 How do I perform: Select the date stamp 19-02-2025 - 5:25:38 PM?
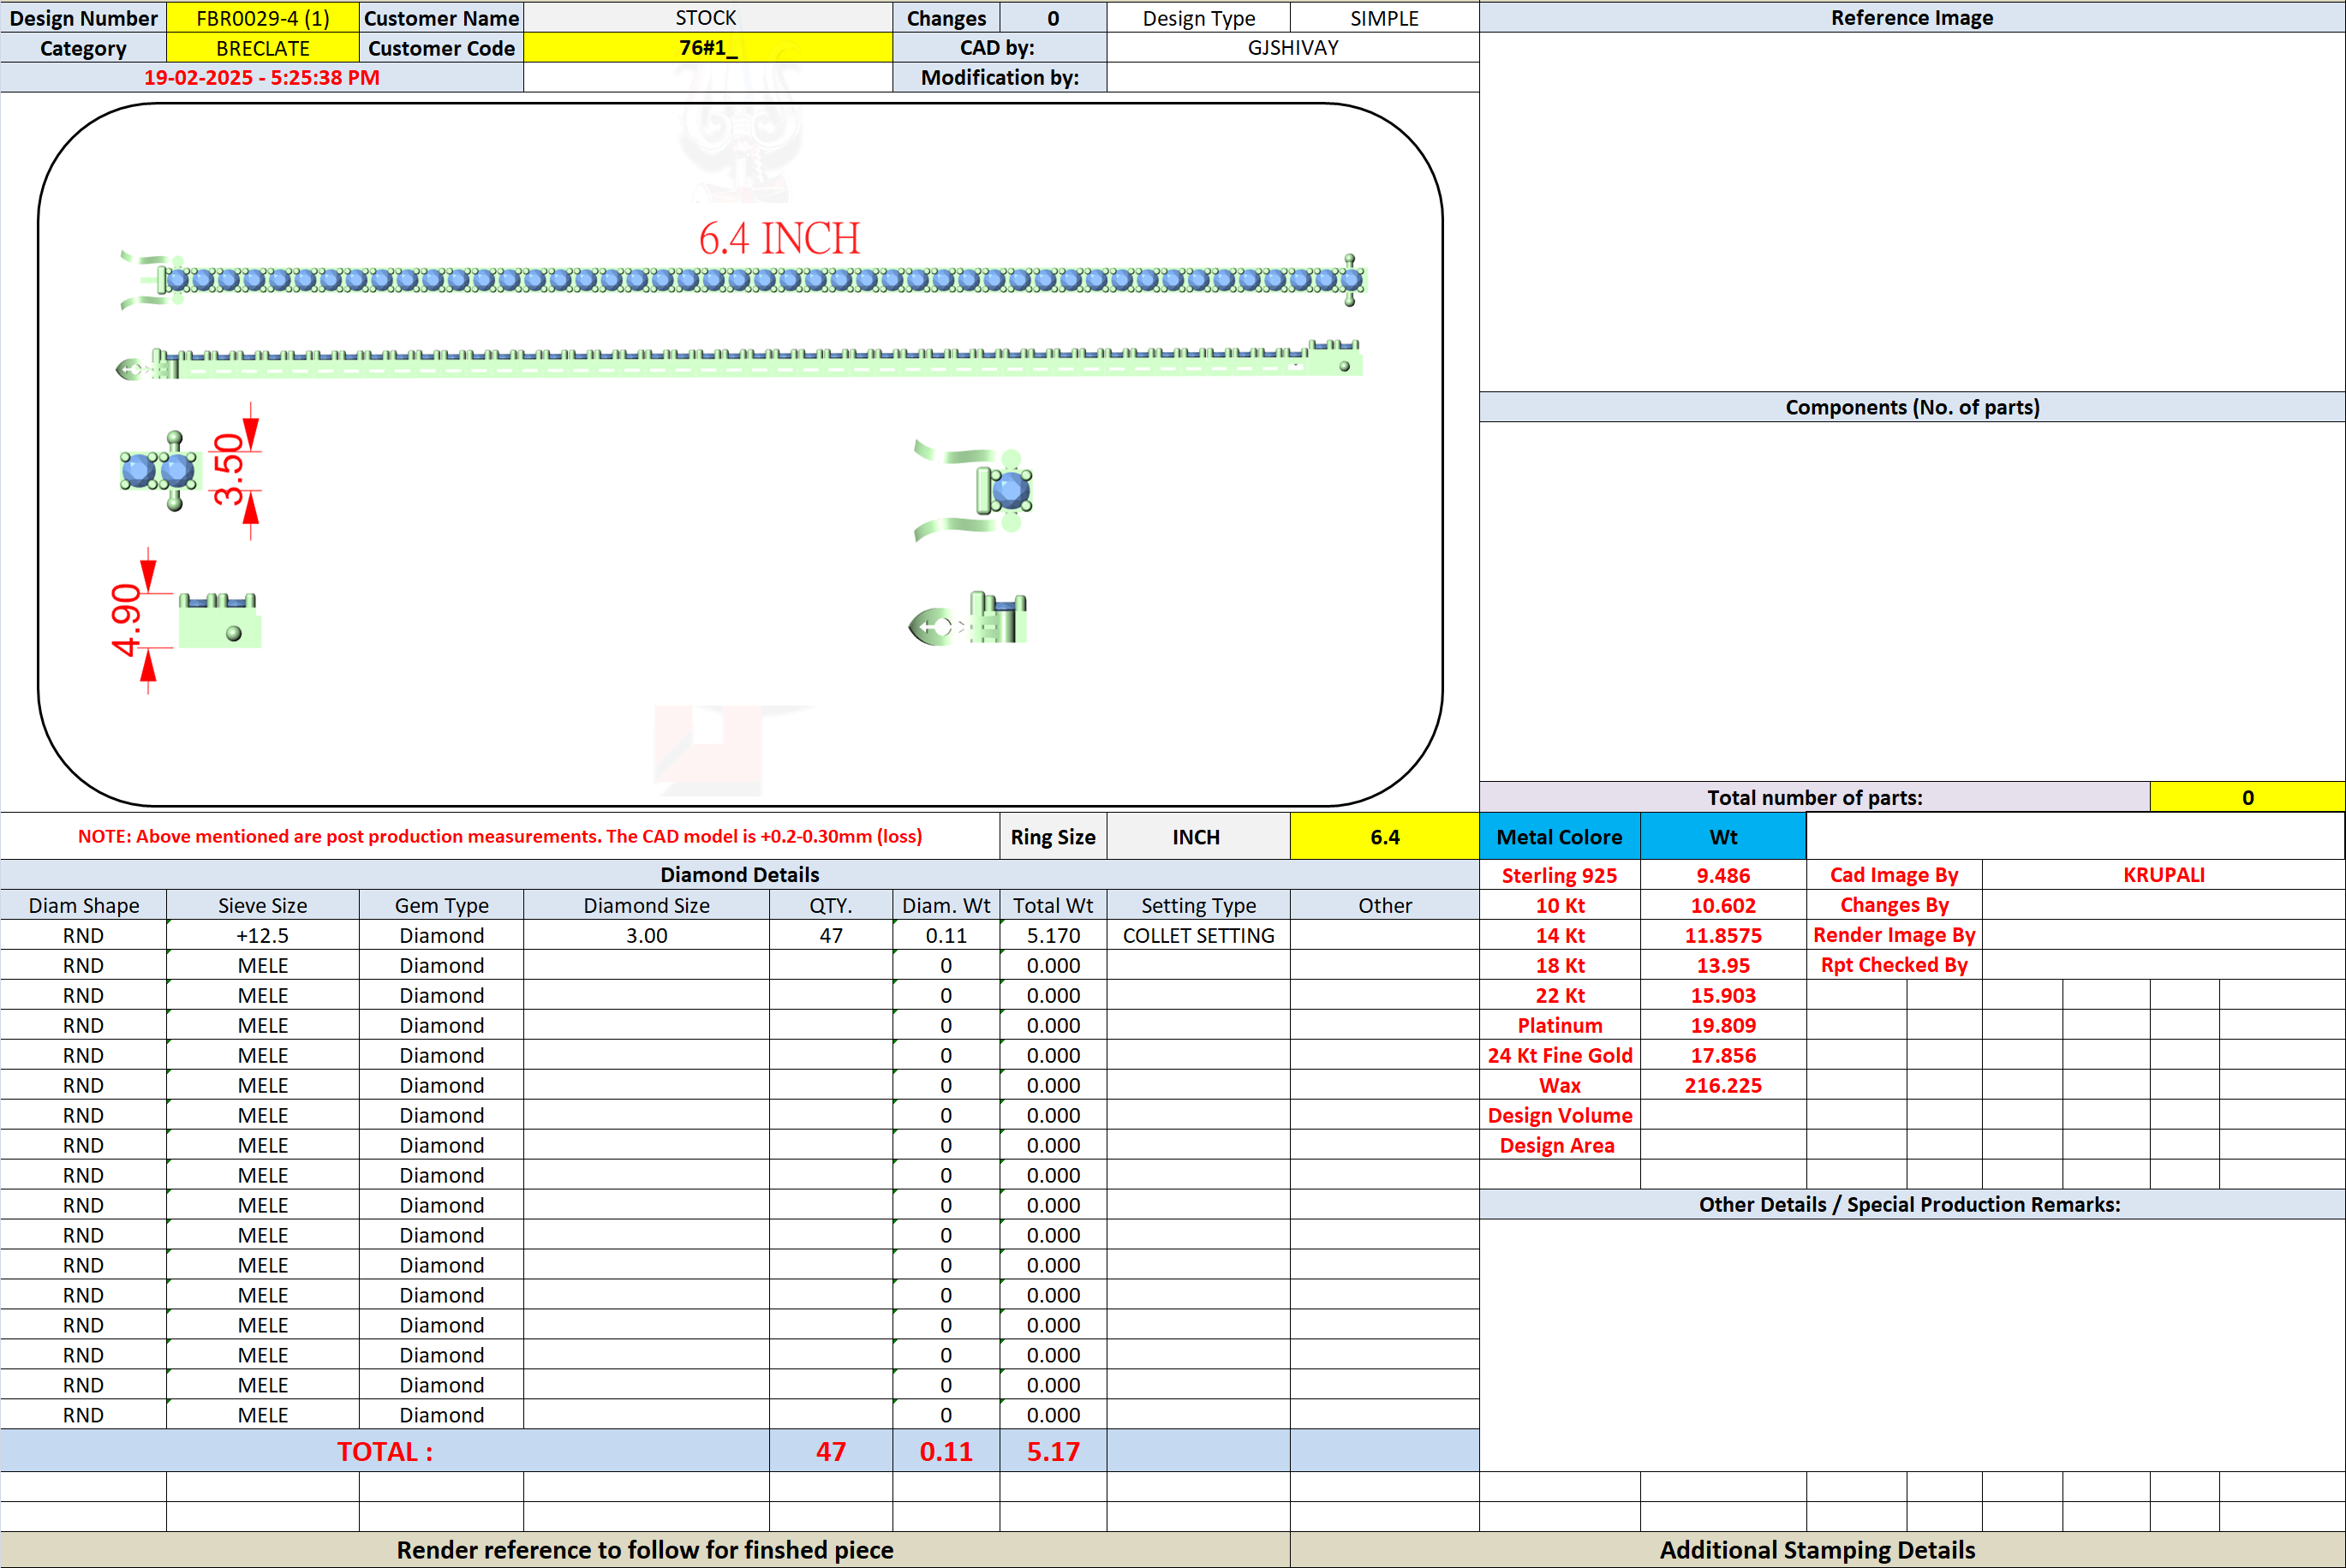[x=262, y=78]
